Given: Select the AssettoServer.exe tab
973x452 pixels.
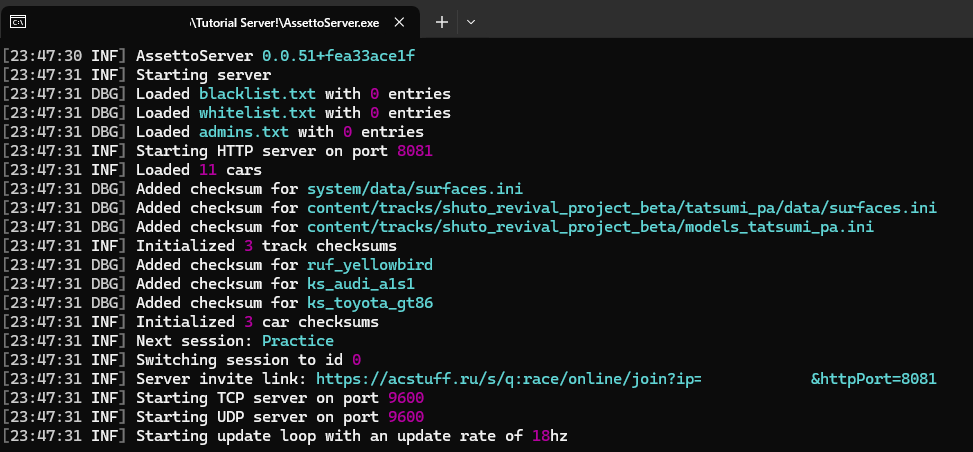Looking at the screenshot, I should pos(290,21).
